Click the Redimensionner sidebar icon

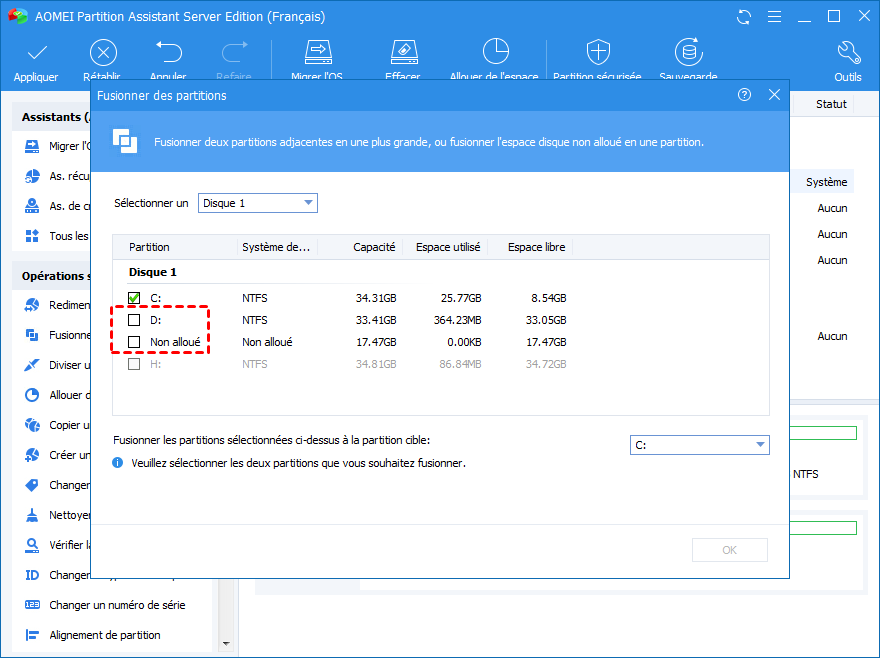(x=32, y=305)
